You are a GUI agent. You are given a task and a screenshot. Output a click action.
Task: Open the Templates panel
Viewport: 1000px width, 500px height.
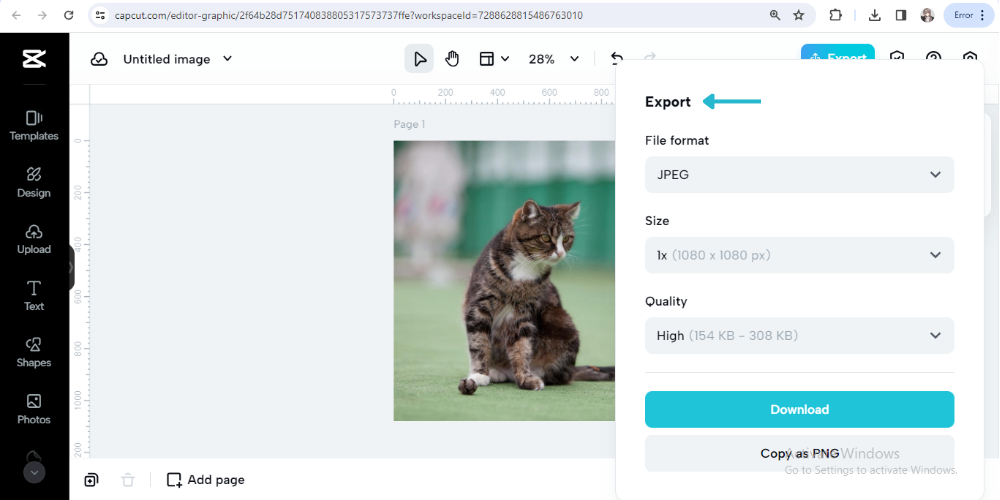[x=34, y=126]
